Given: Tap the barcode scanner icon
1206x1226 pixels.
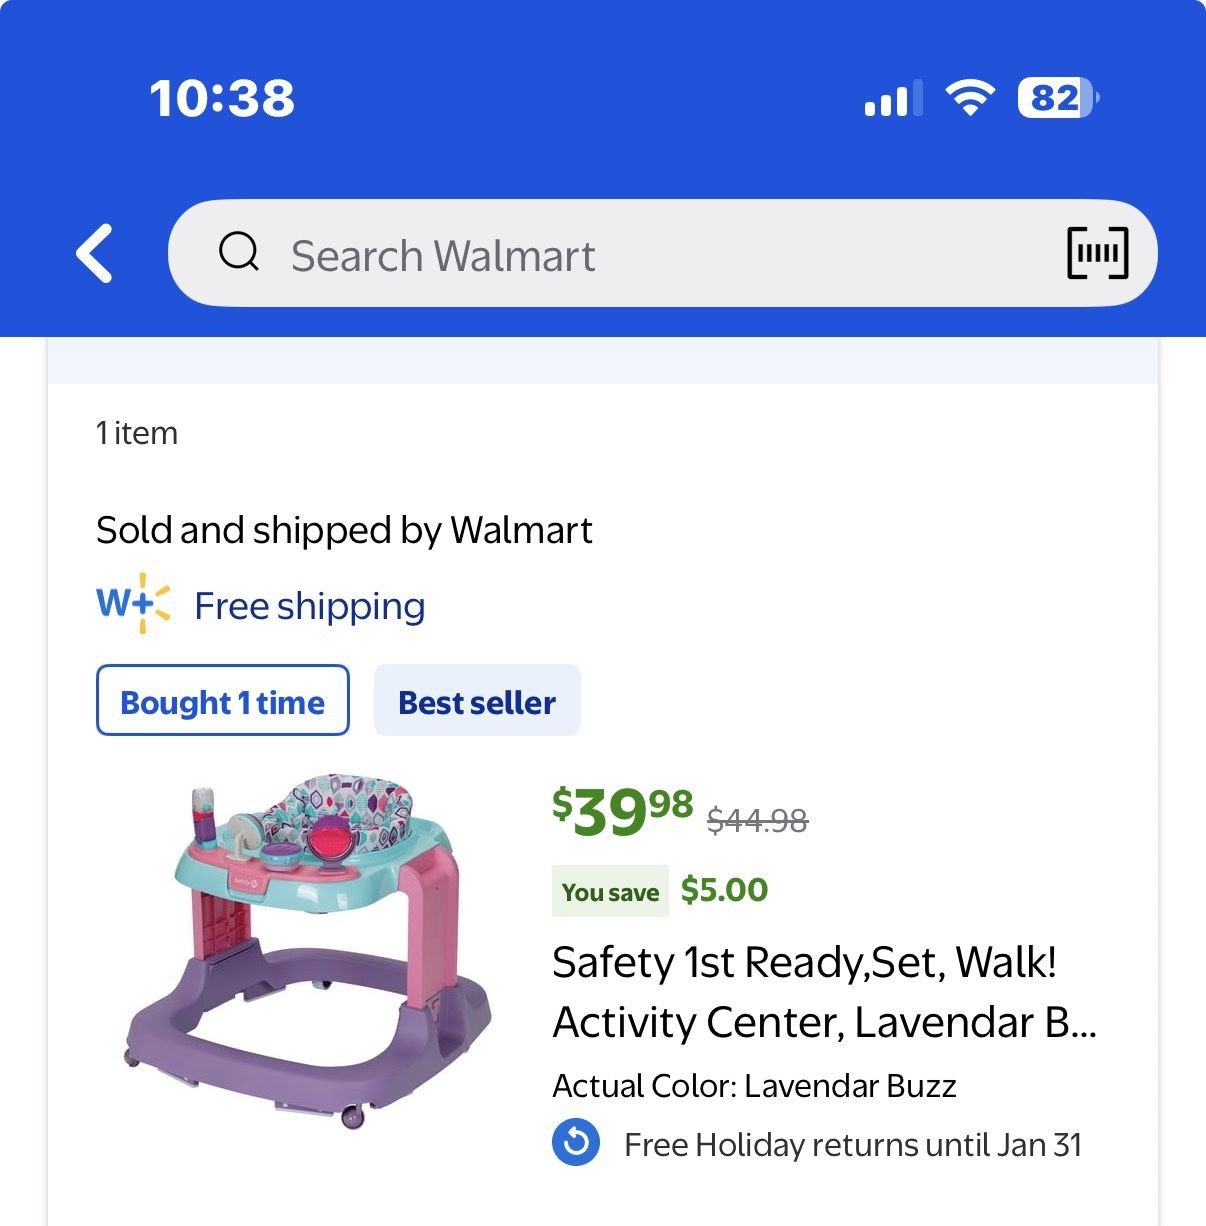Looking at the screenshot, I should 1097,253.
